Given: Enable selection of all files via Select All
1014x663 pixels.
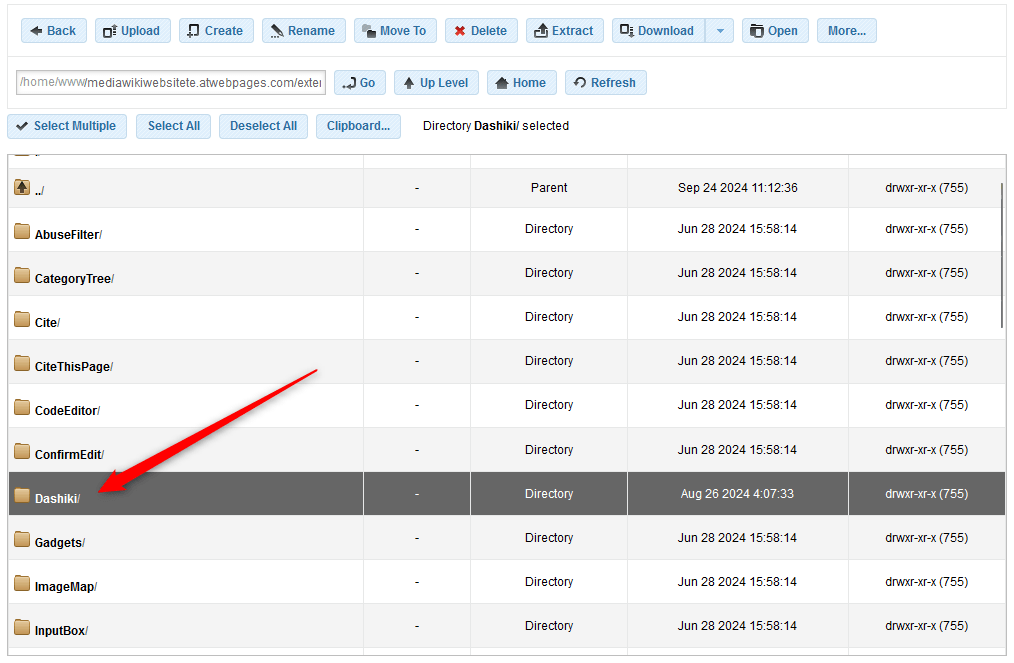Looking at the screenshot, I should 173,126.
